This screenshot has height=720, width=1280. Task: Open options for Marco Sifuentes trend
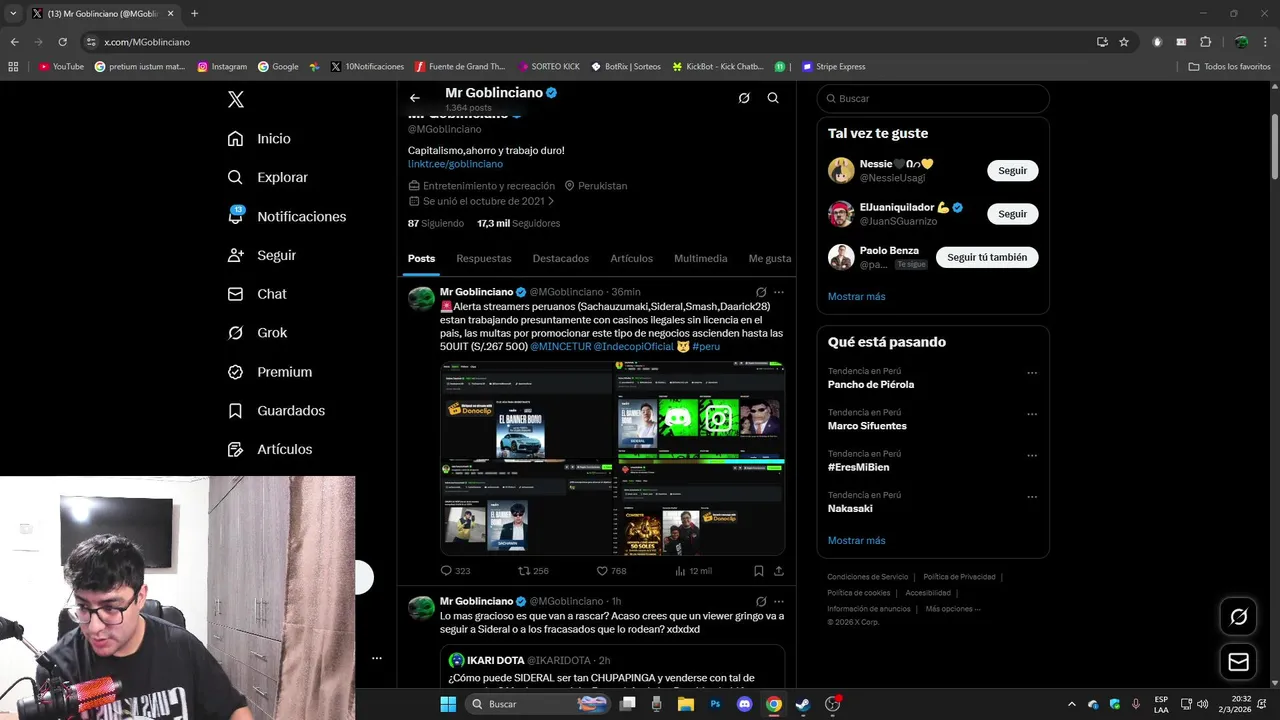tap(1032, 414)
